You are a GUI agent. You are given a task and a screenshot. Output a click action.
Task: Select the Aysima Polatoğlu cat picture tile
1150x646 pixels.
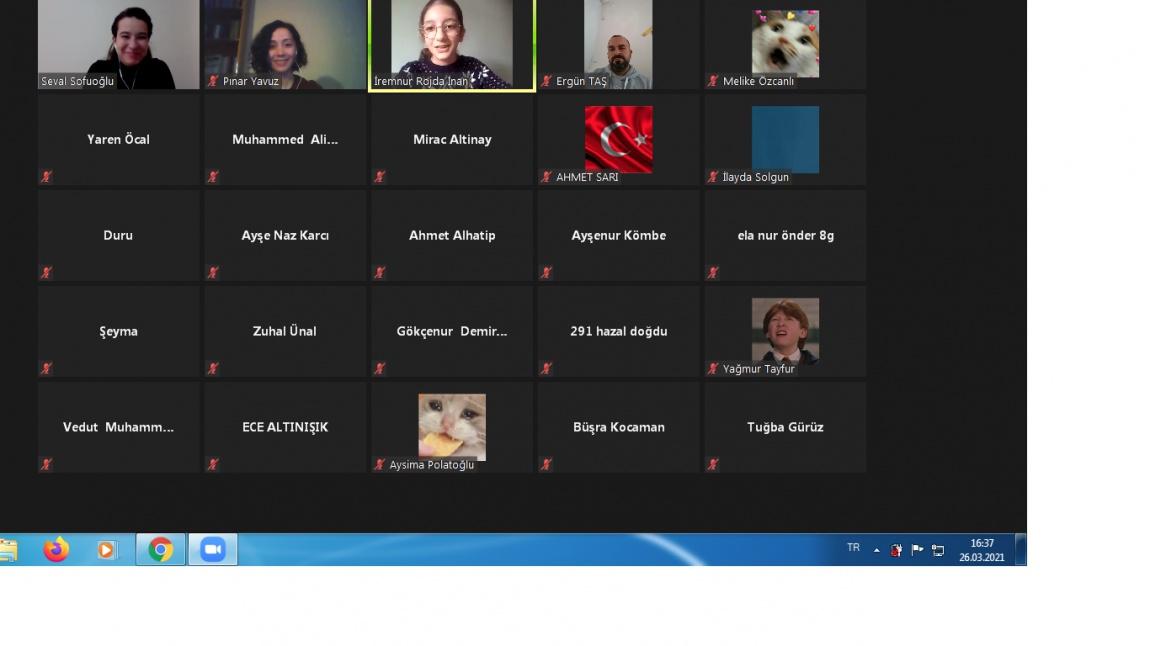[x=452, y=427]
